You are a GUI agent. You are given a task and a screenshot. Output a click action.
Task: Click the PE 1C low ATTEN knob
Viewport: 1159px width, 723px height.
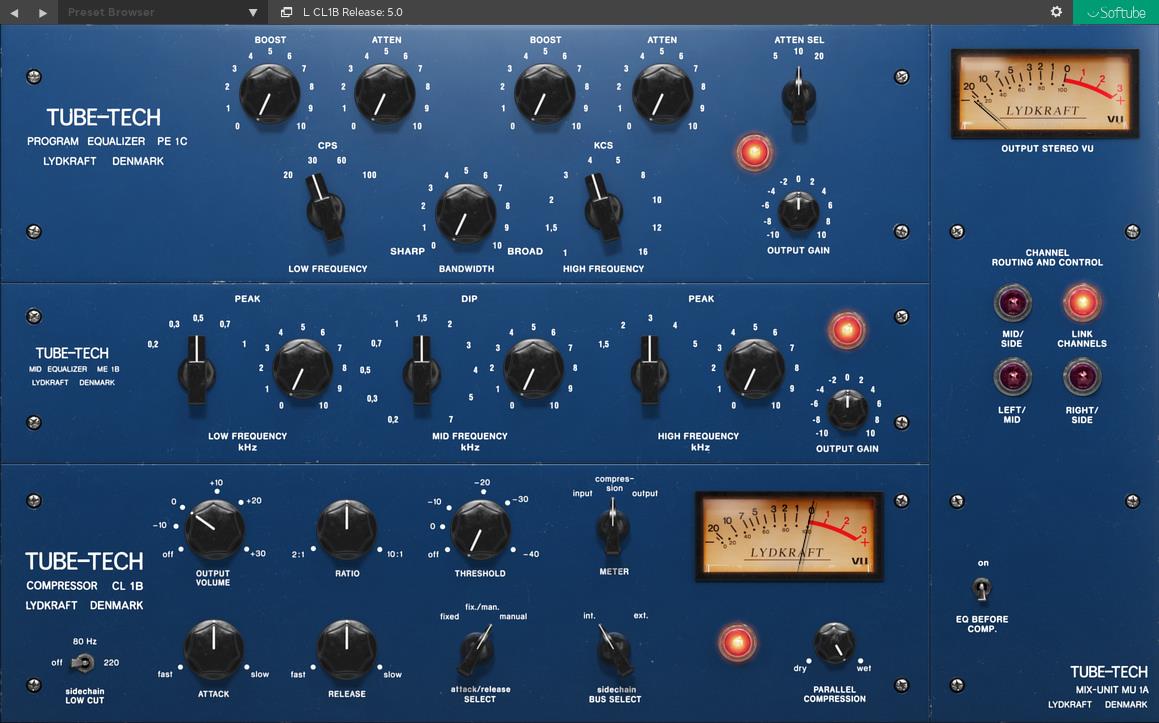click(x=384, y=95)
